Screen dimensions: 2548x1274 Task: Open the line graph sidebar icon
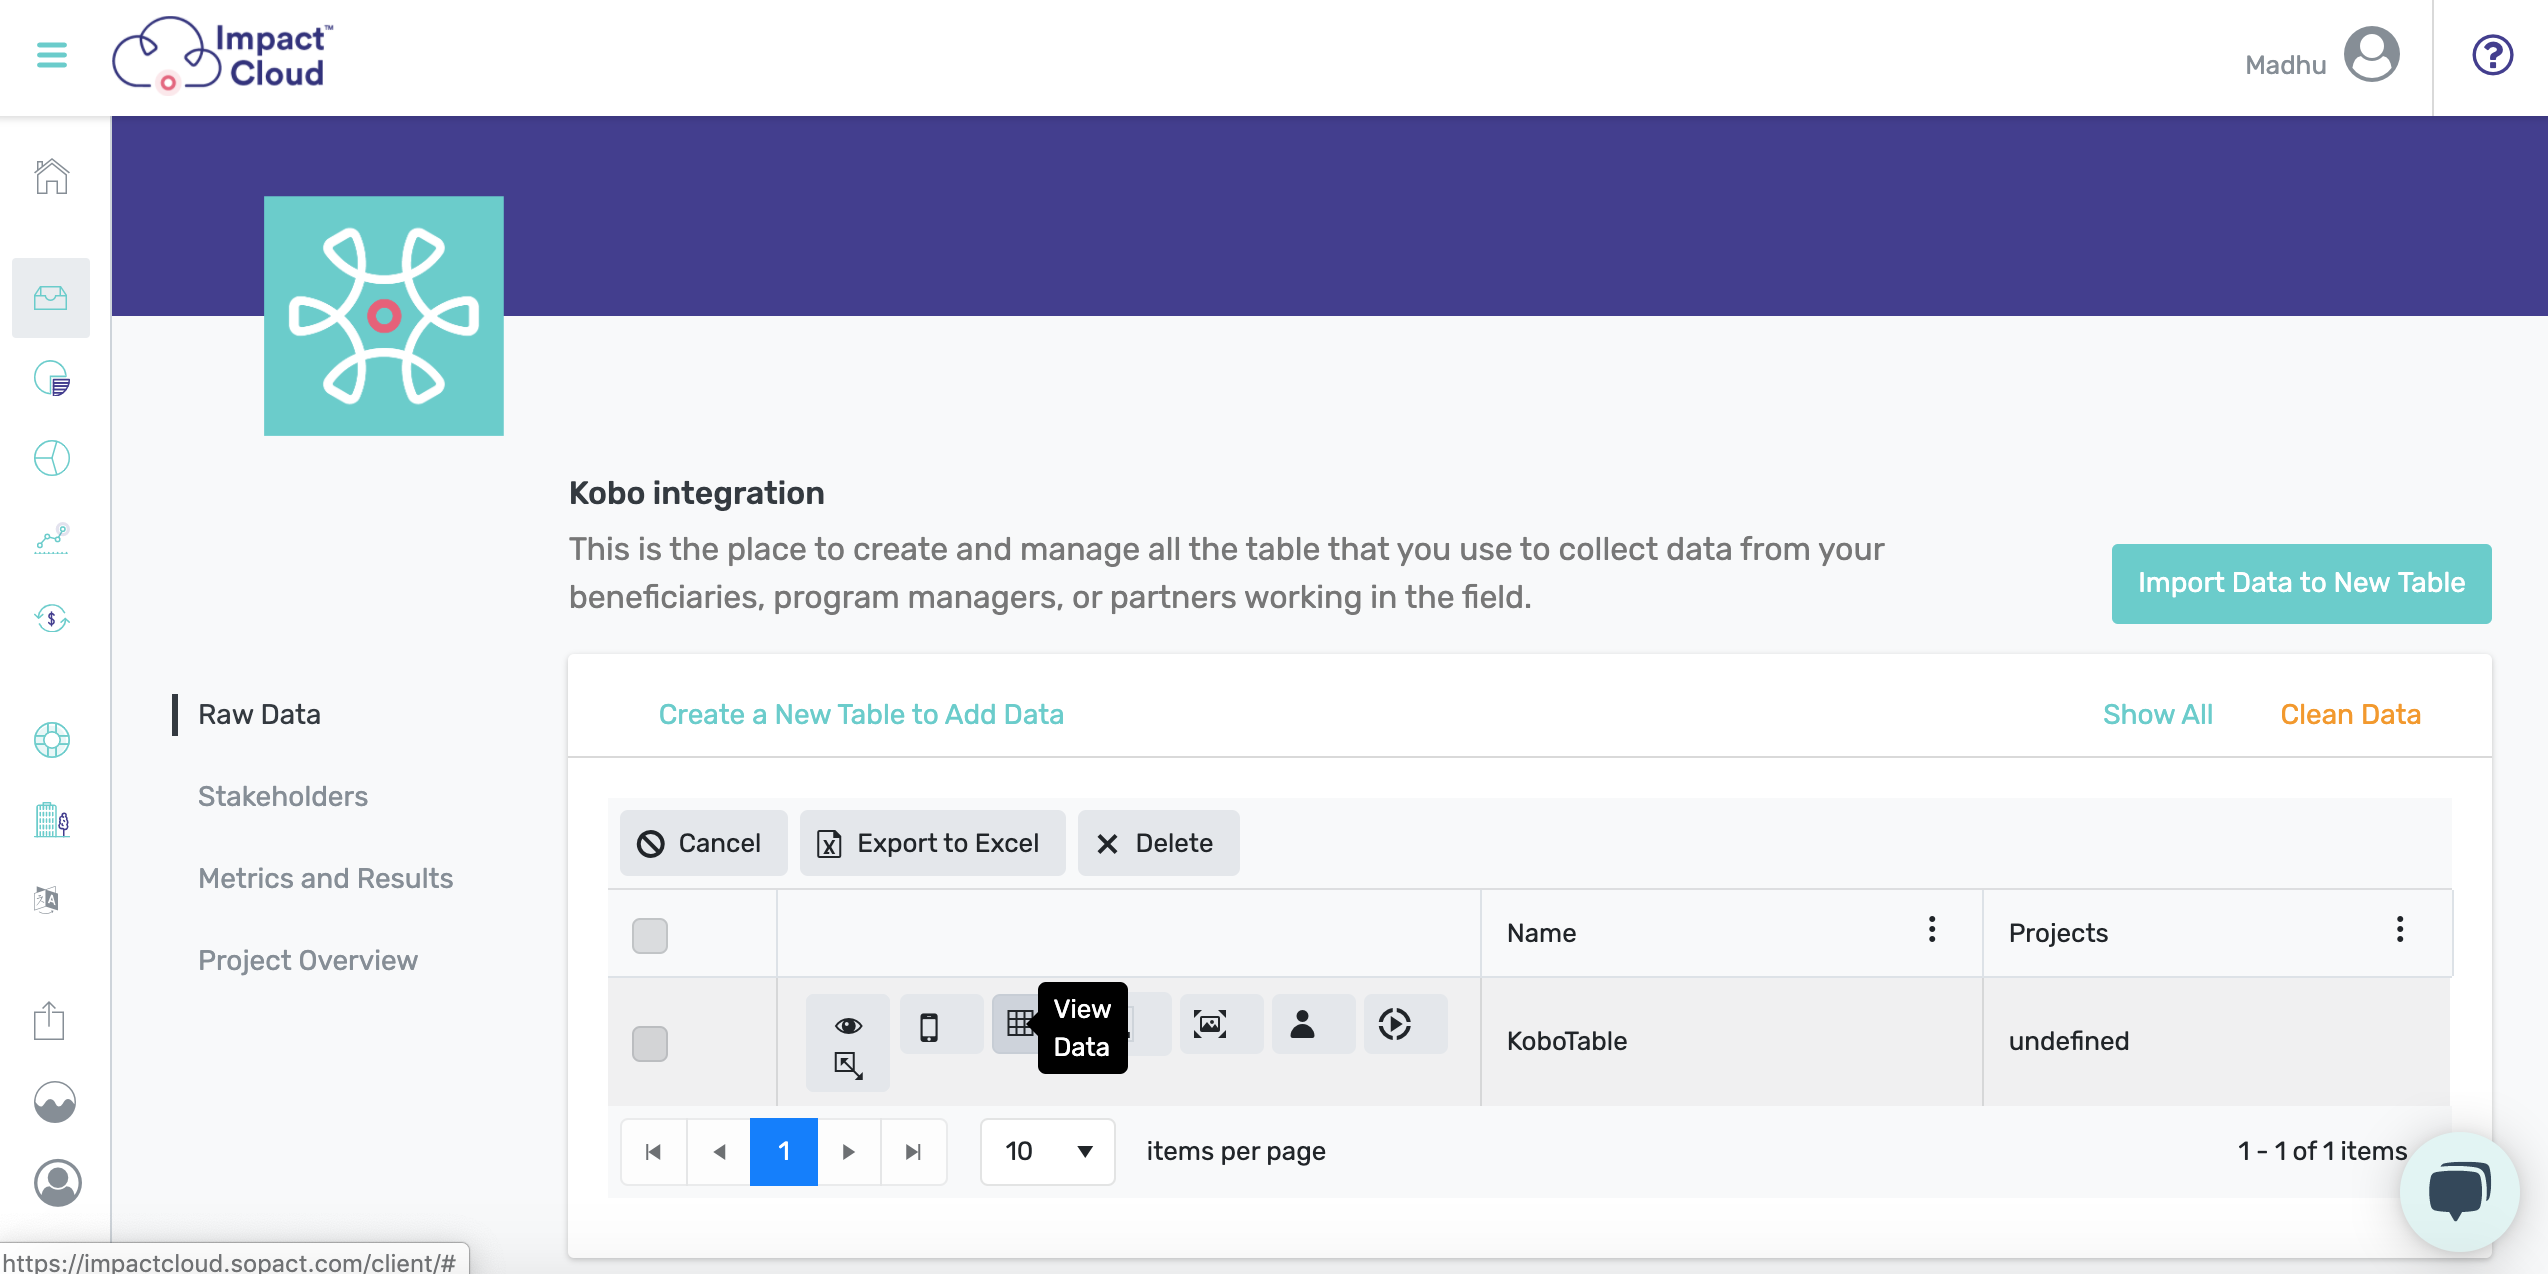coord(52,538)
